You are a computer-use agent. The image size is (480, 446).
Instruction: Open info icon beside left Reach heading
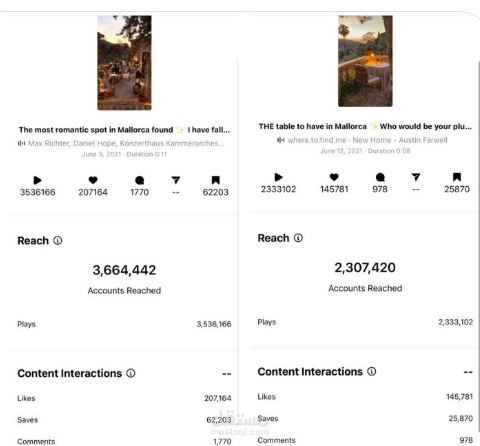58,241
